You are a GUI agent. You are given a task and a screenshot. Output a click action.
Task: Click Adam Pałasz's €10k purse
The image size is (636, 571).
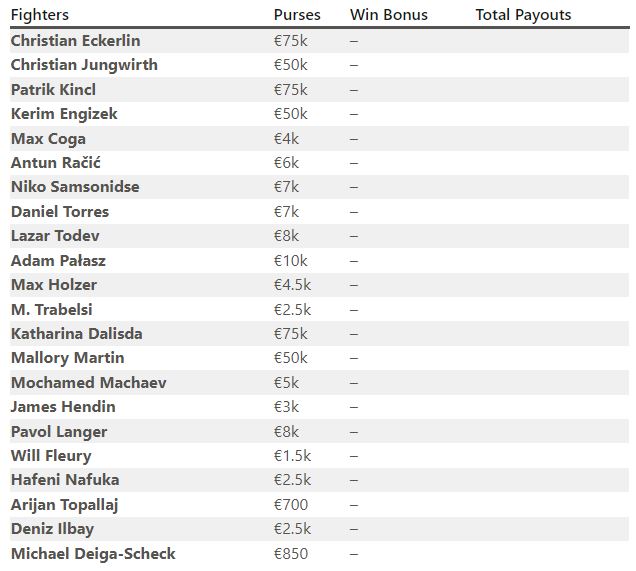click(290, 261)
